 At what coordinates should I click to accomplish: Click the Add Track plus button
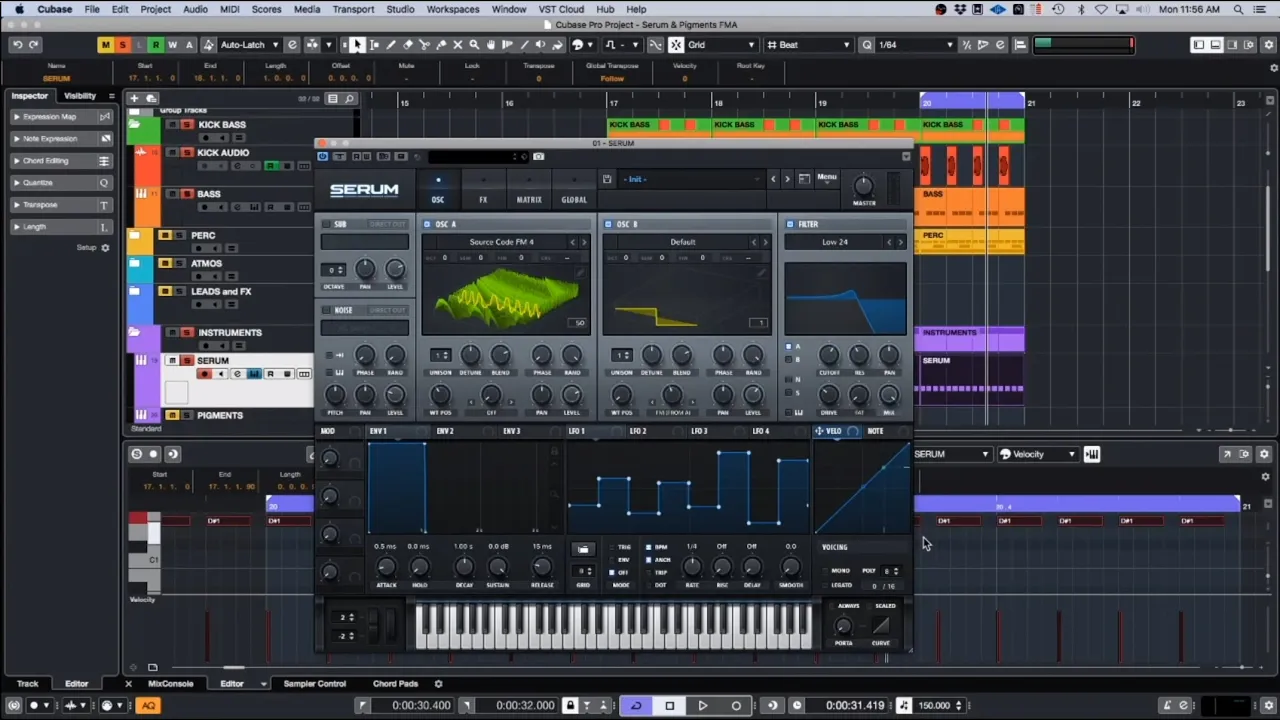(x=135, y=98)
